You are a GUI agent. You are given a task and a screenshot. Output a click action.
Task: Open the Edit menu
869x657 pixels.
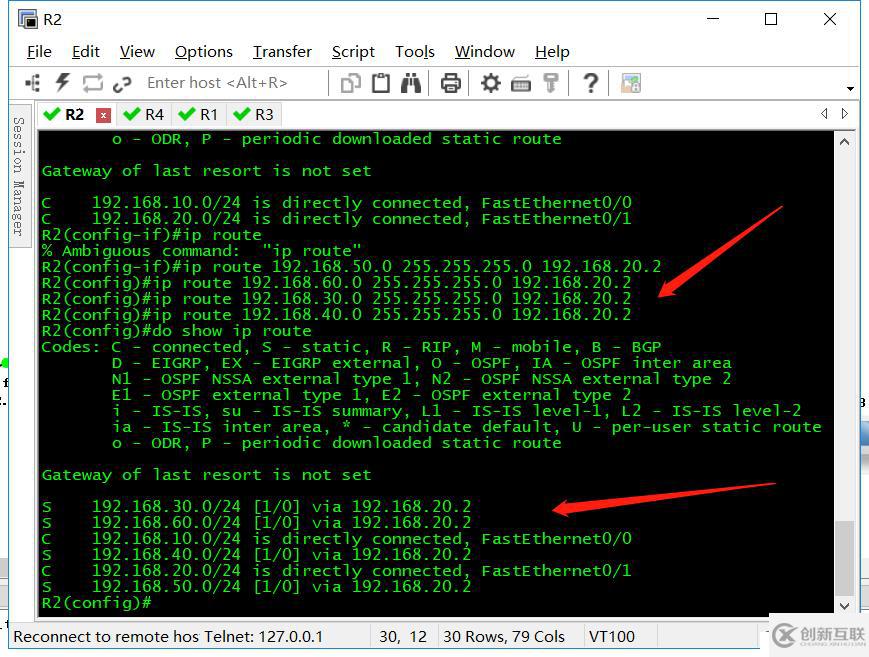point(86,52)
